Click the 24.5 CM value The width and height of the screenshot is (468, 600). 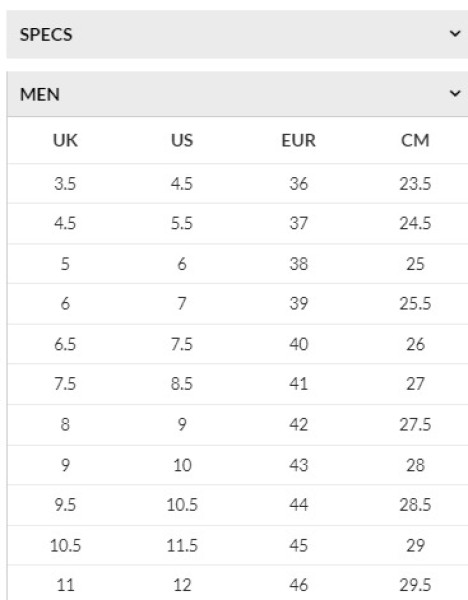pos(415,223)
